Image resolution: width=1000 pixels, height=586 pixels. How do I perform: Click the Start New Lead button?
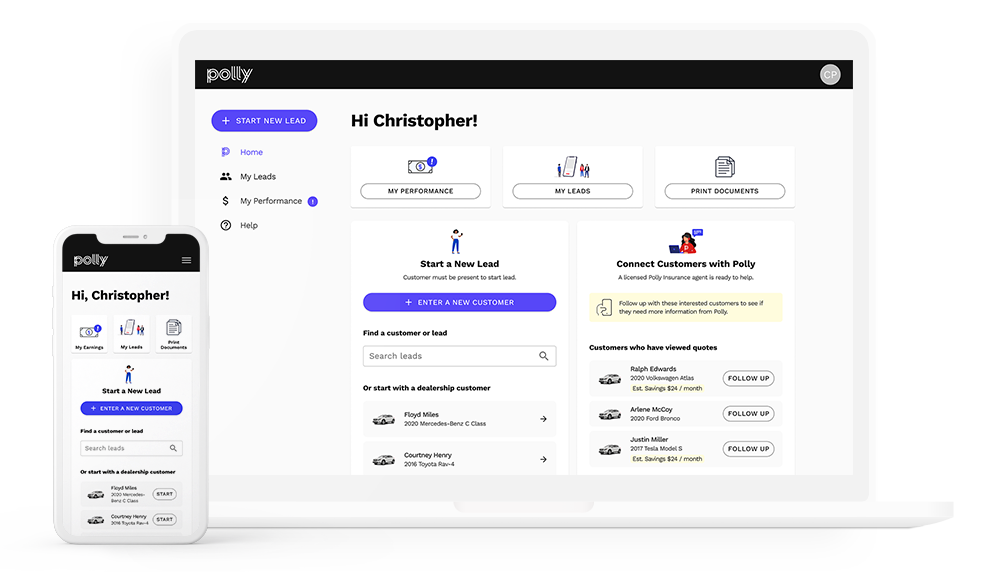264,121
